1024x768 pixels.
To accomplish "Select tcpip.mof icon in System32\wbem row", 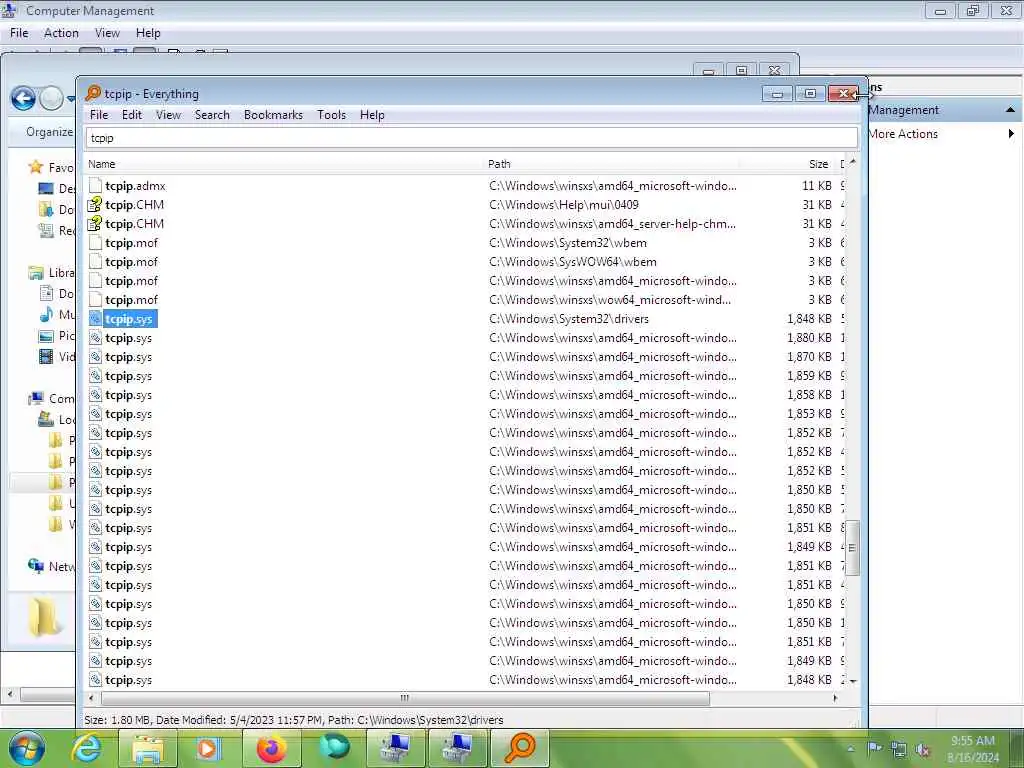I will tap(95, 243).
